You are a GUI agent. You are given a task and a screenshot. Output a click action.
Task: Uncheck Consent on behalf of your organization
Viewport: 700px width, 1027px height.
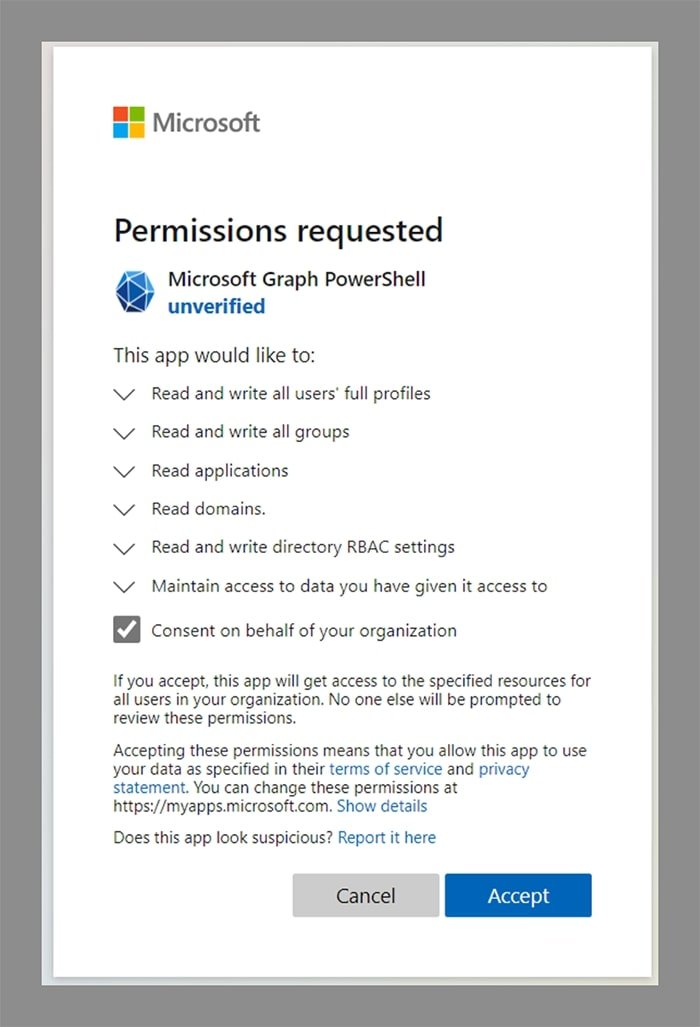(126, 630)
